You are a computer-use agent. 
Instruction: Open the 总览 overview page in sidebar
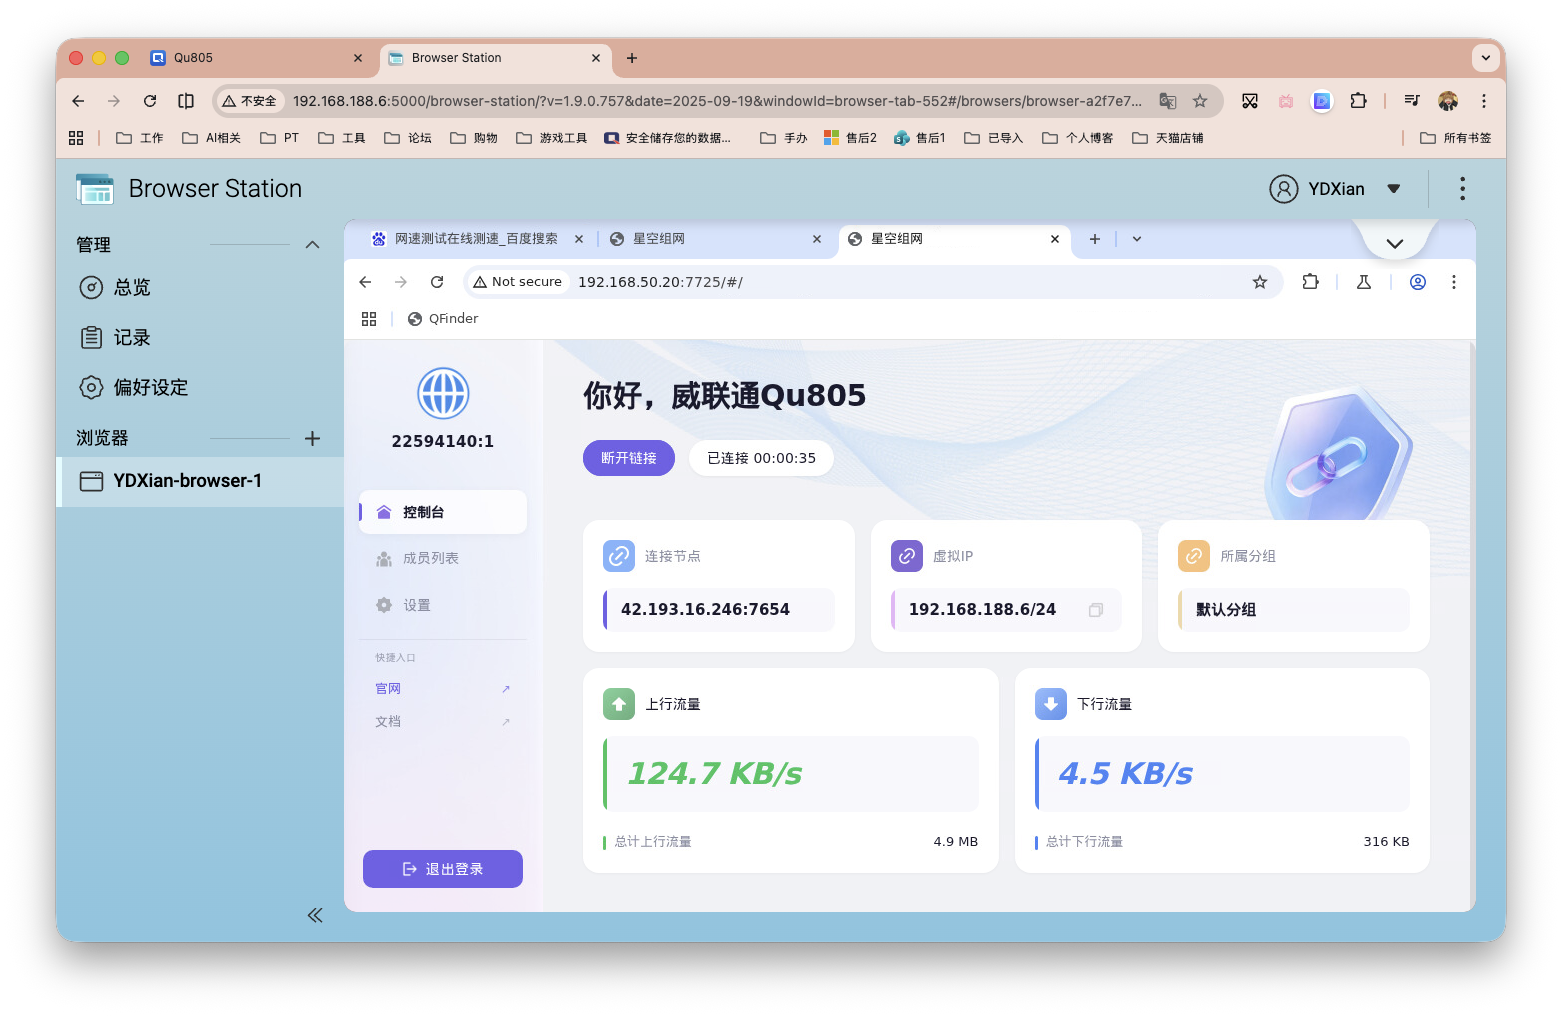[x=131, y=287]
